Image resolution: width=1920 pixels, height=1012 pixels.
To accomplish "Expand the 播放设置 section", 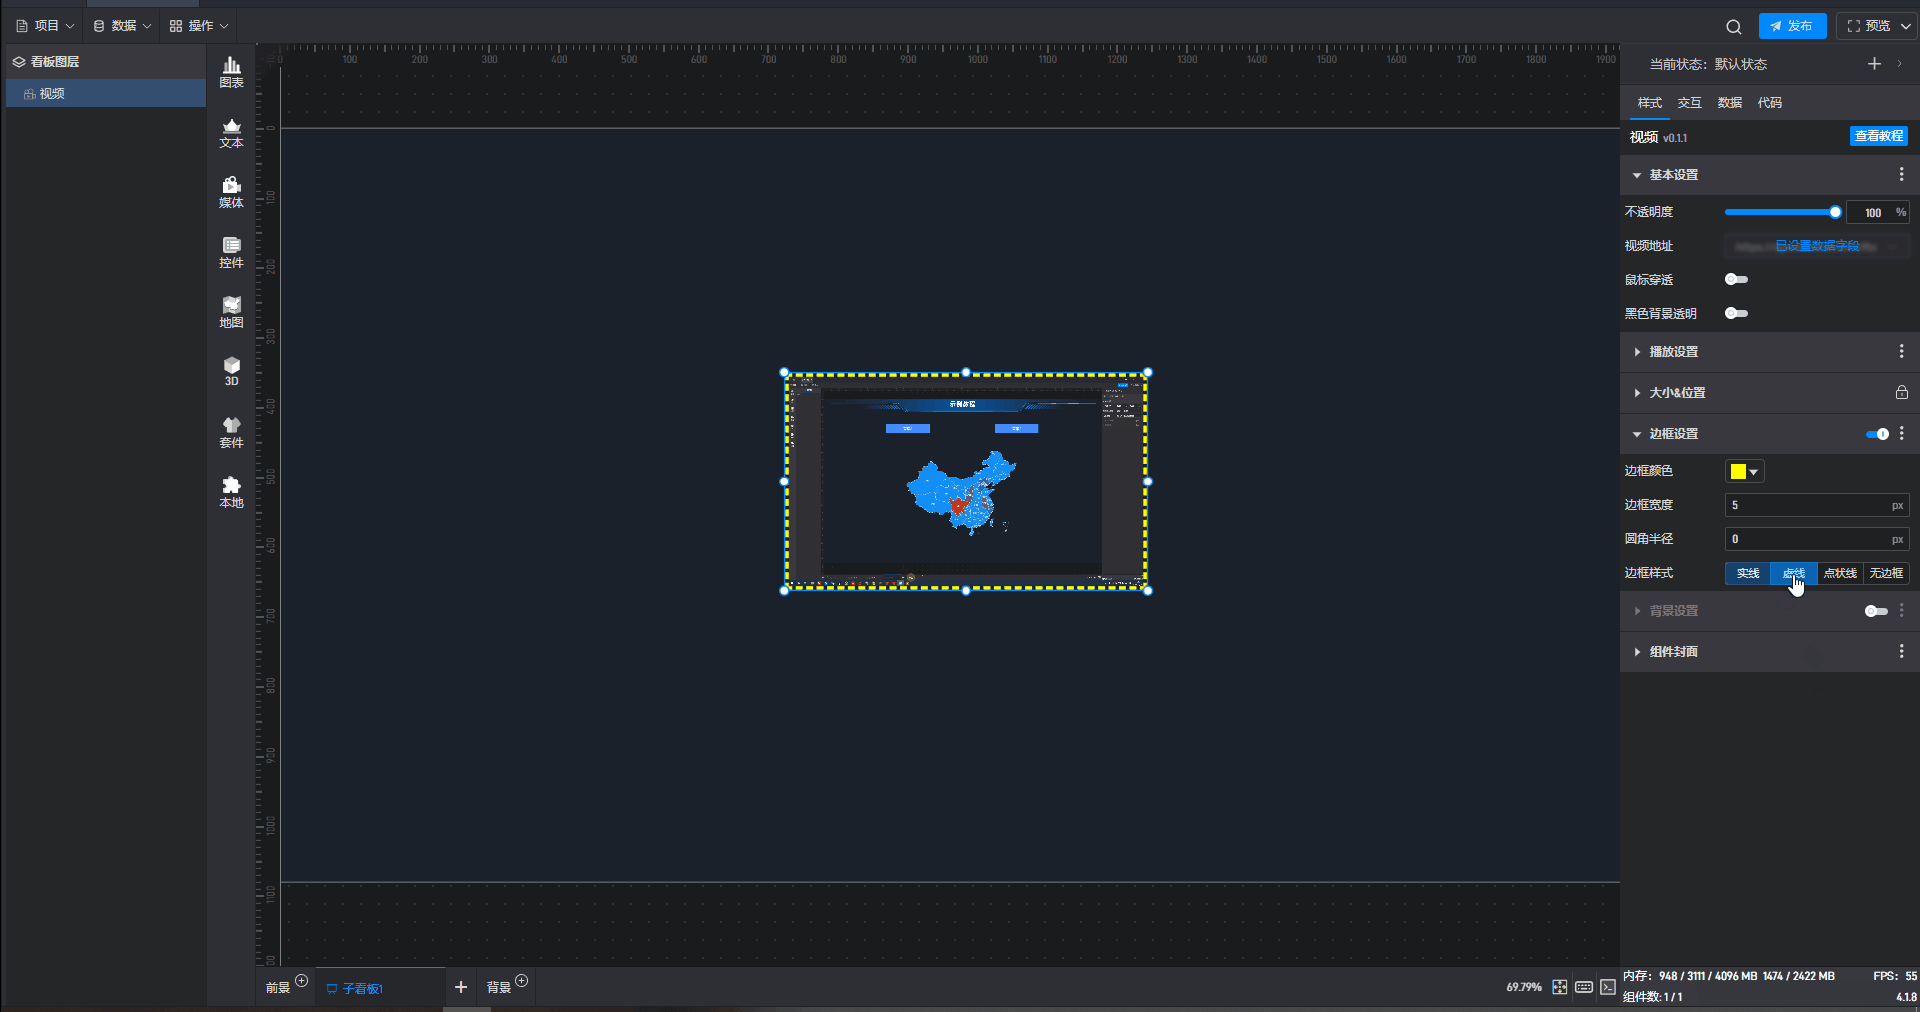I will (x=1673, y=352).
